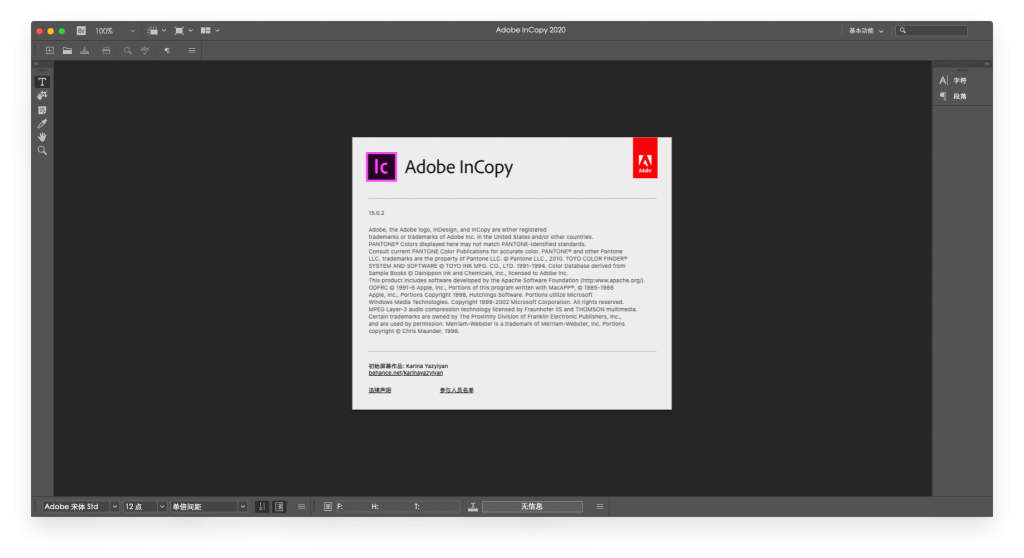
Task: Select the Note tool
Action: (x=42, y=110)
